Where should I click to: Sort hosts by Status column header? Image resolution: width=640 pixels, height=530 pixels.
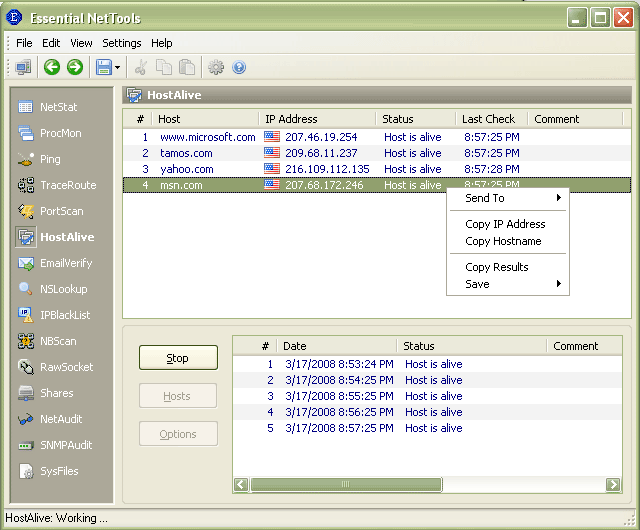(x=416, y=119)
